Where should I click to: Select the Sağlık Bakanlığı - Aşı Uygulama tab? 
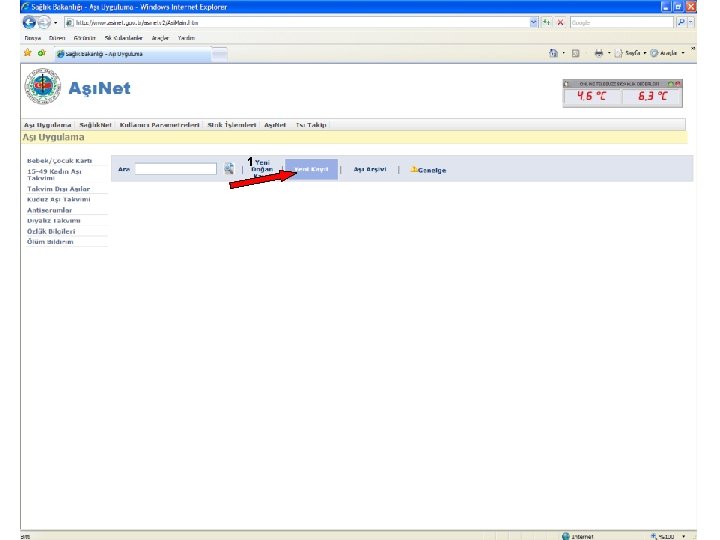[131, 54]
